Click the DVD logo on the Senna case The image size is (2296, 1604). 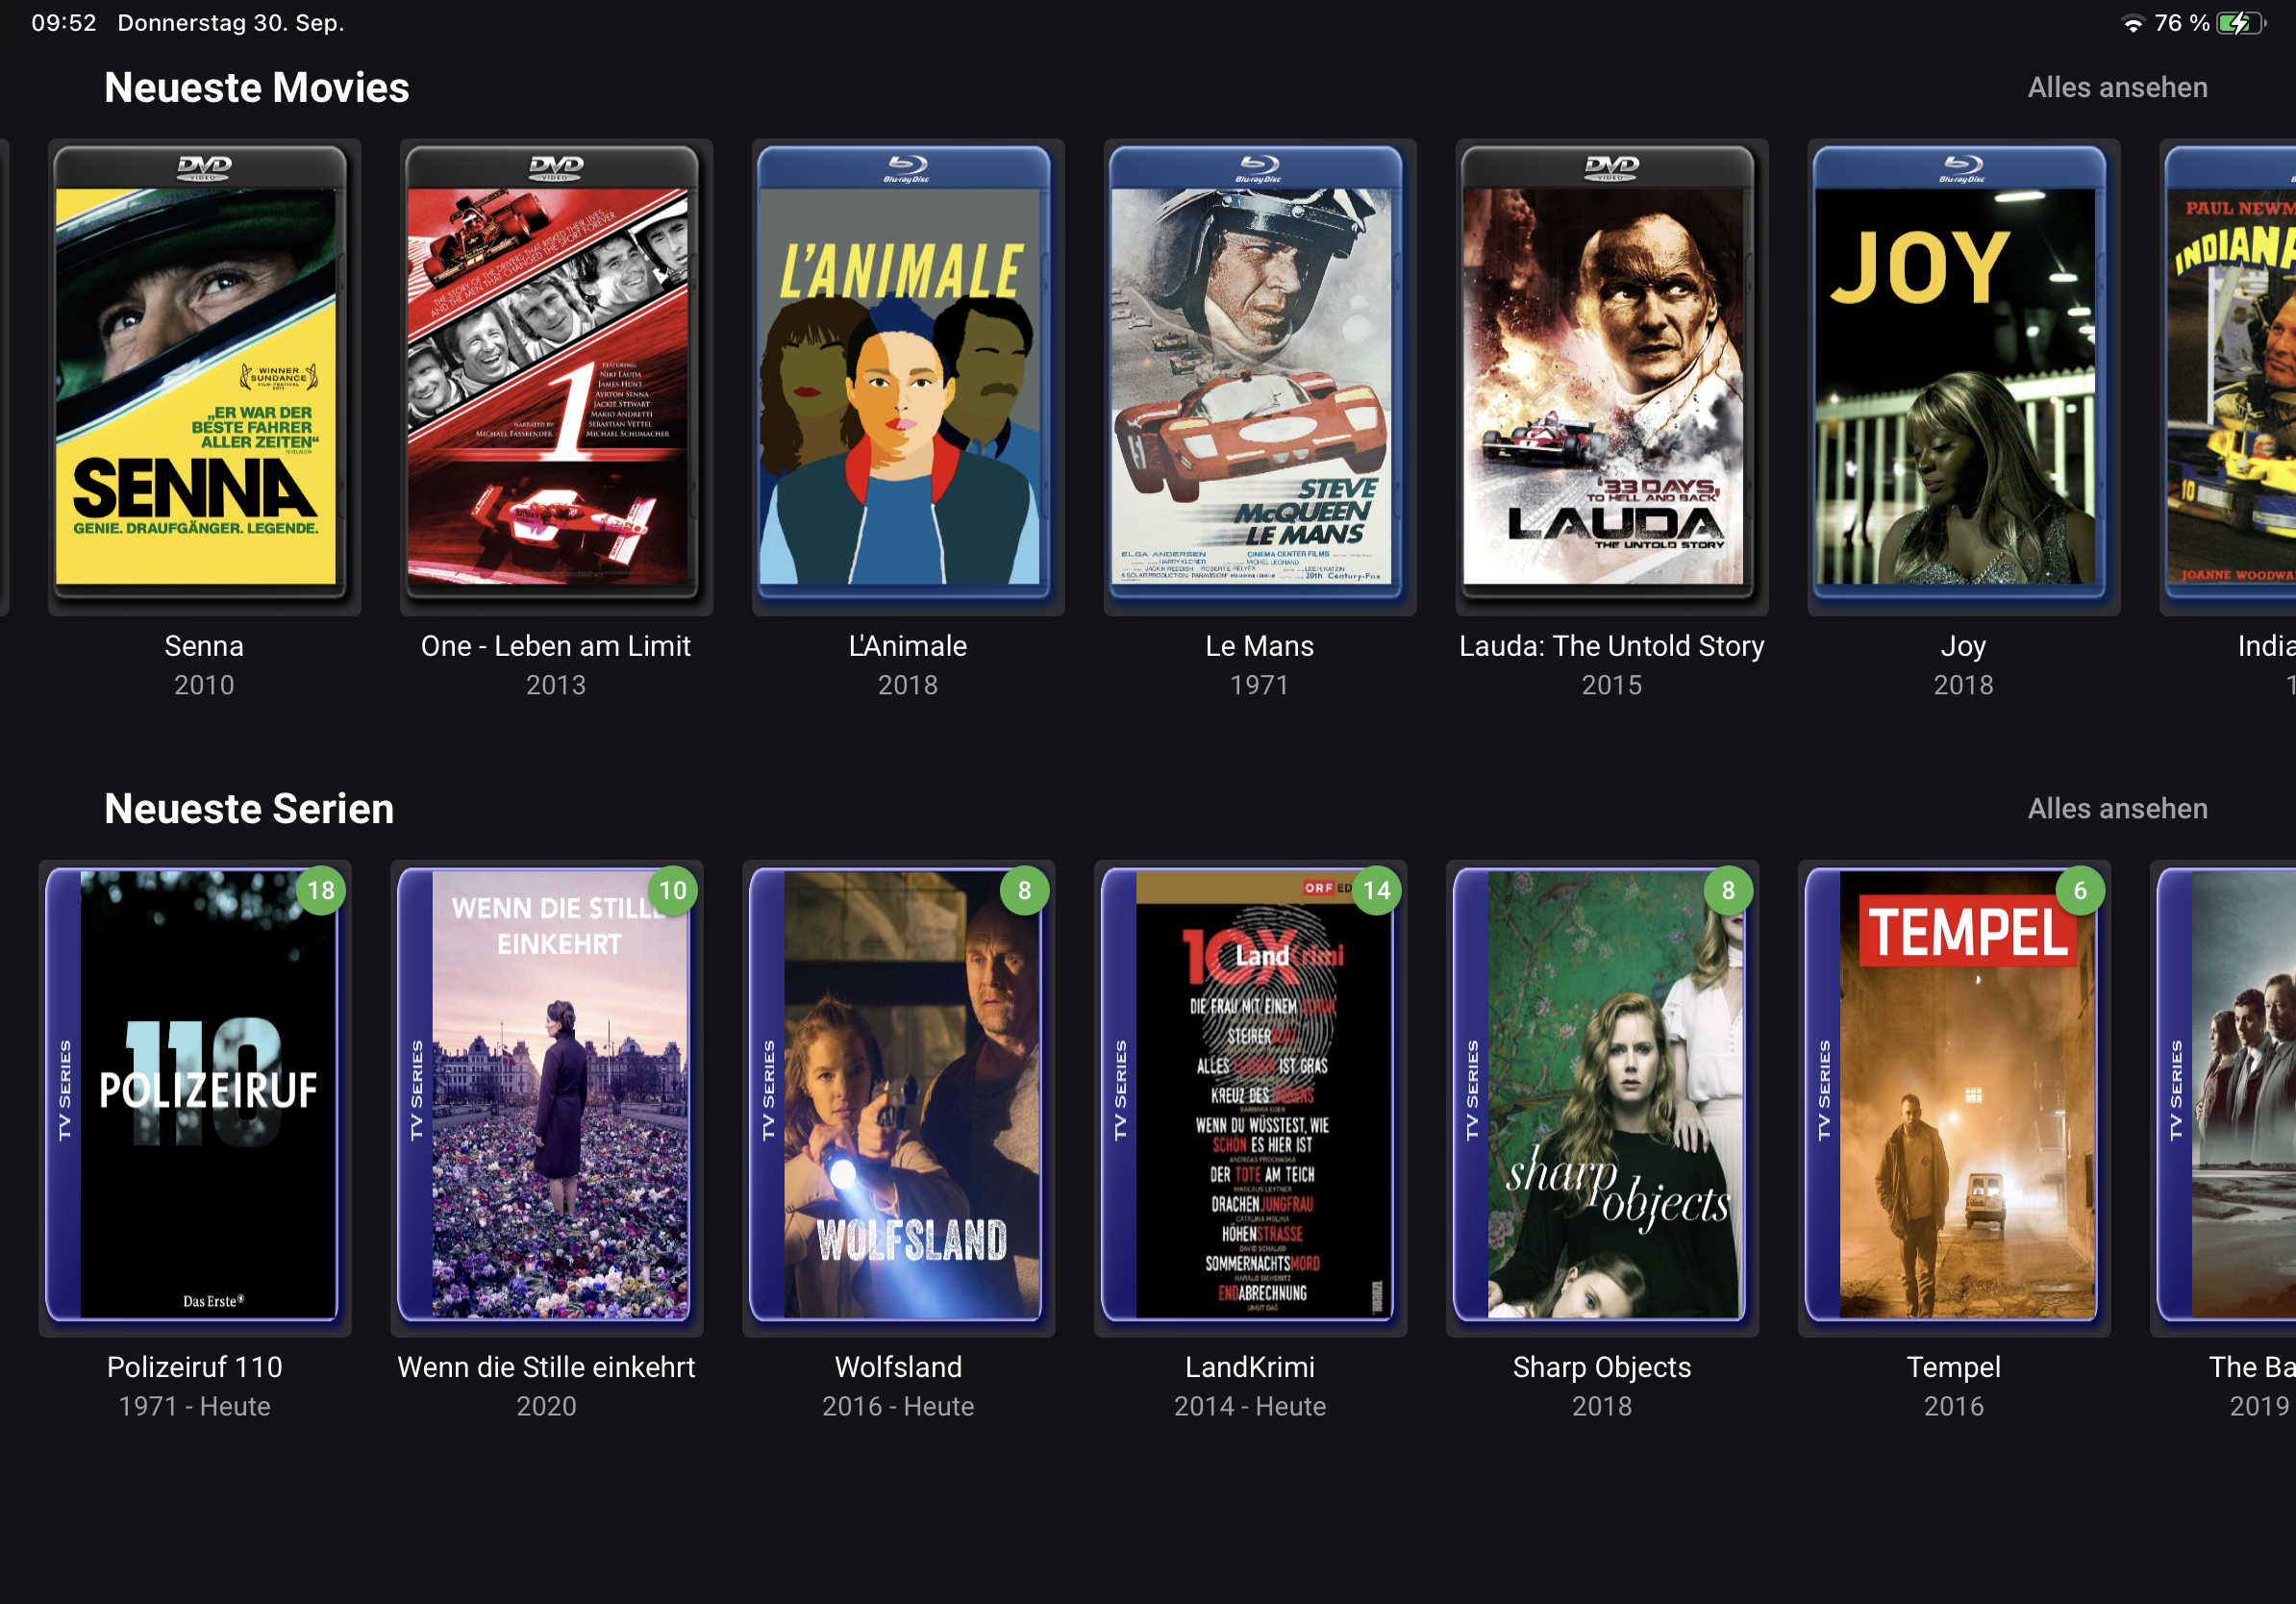coord(204,167)
